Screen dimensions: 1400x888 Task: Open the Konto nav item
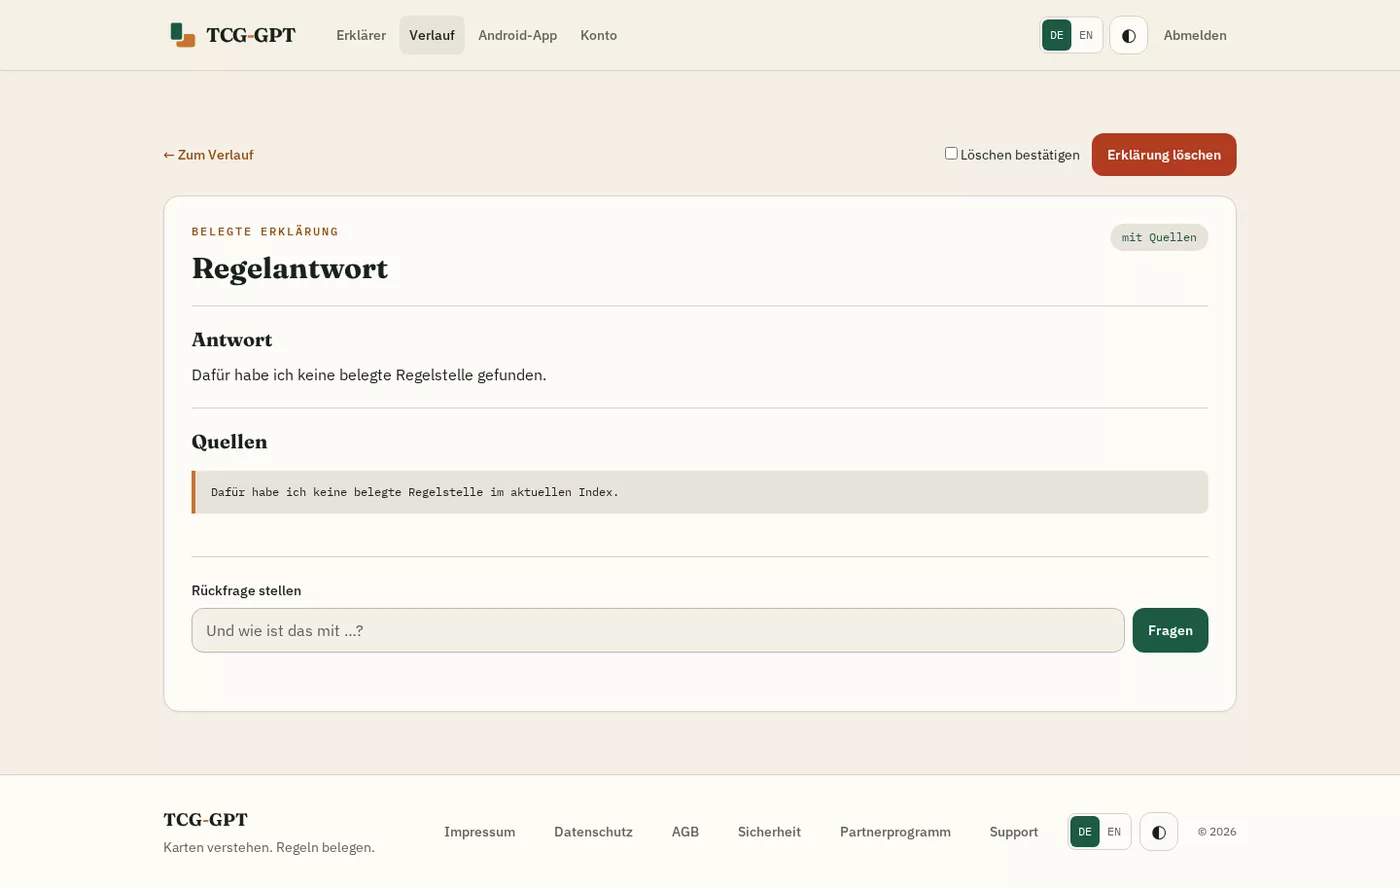point(599,35)
